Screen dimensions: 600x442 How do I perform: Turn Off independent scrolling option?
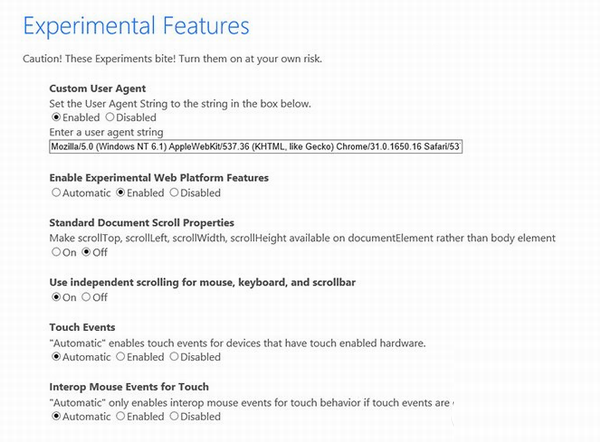[85, 297]
